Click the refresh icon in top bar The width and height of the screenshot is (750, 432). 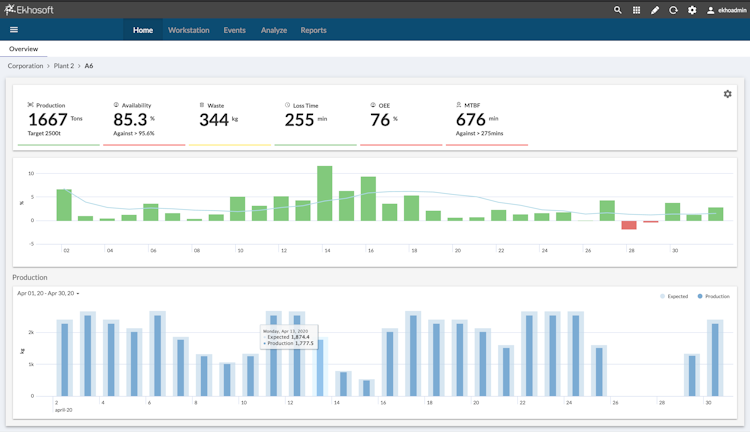(673, 10)
